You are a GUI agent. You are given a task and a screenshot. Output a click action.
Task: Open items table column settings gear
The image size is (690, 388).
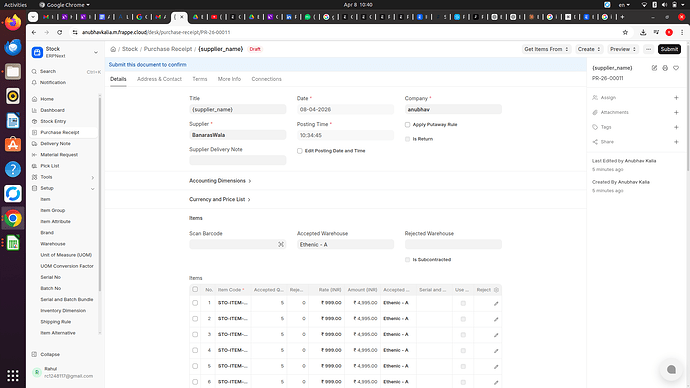click(496, 290)
